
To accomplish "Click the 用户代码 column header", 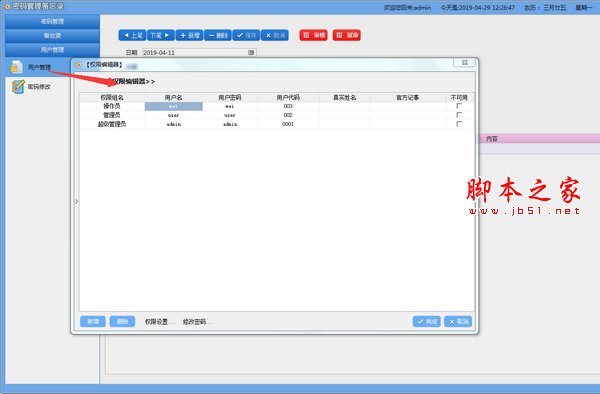I will [x=288, y=98].
